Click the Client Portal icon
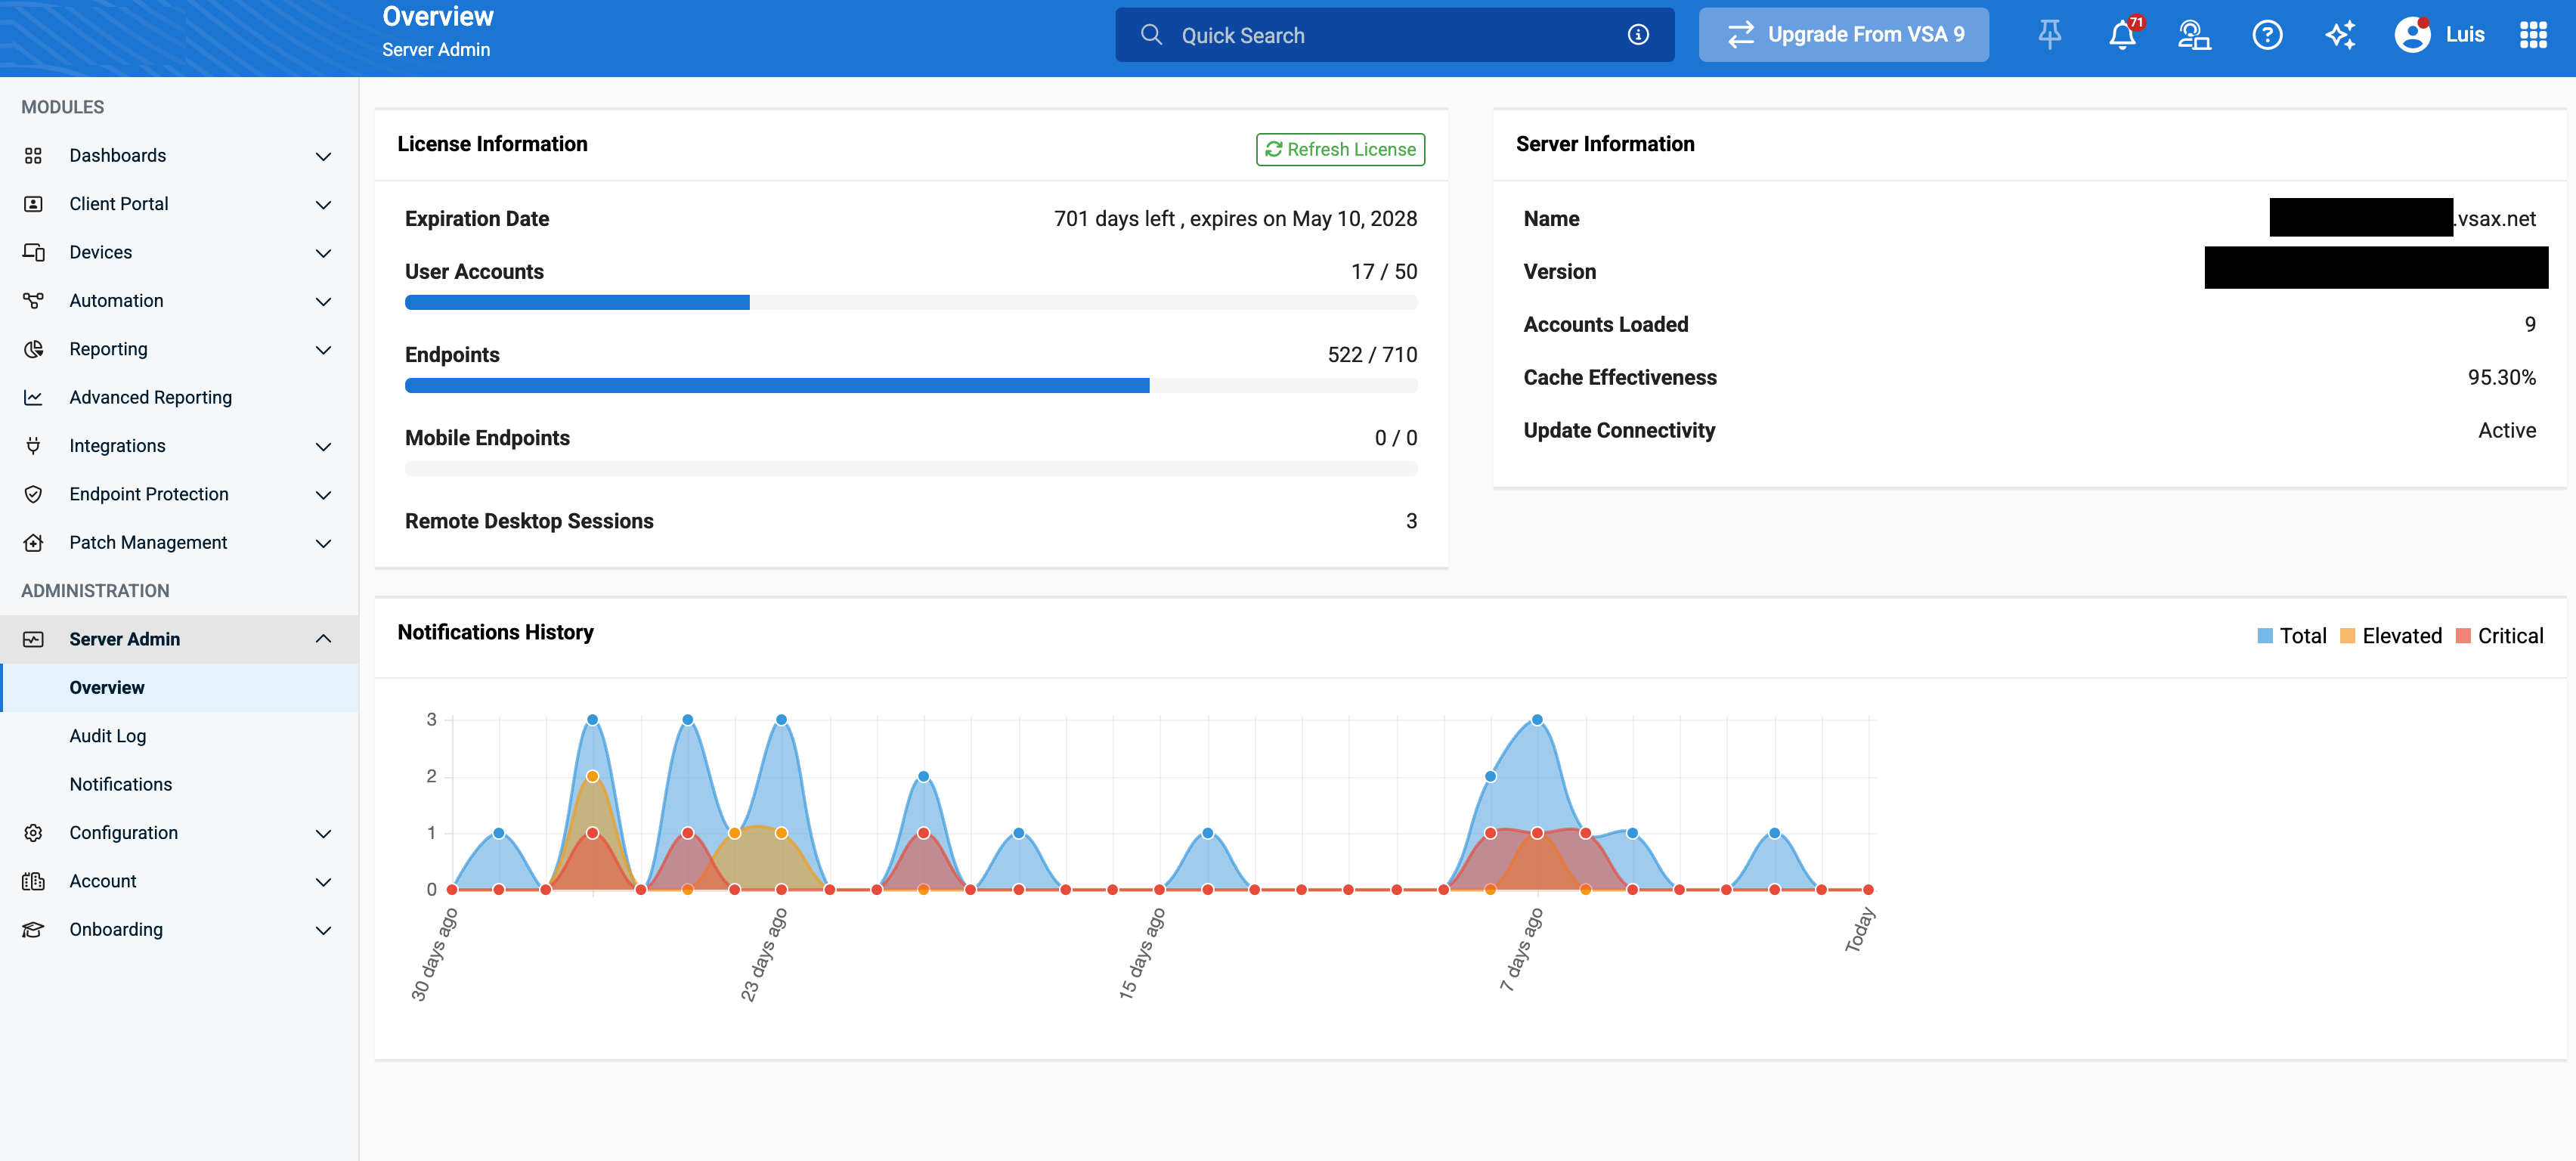Screen dimensions: 2576x1161 tap(33, 204)
